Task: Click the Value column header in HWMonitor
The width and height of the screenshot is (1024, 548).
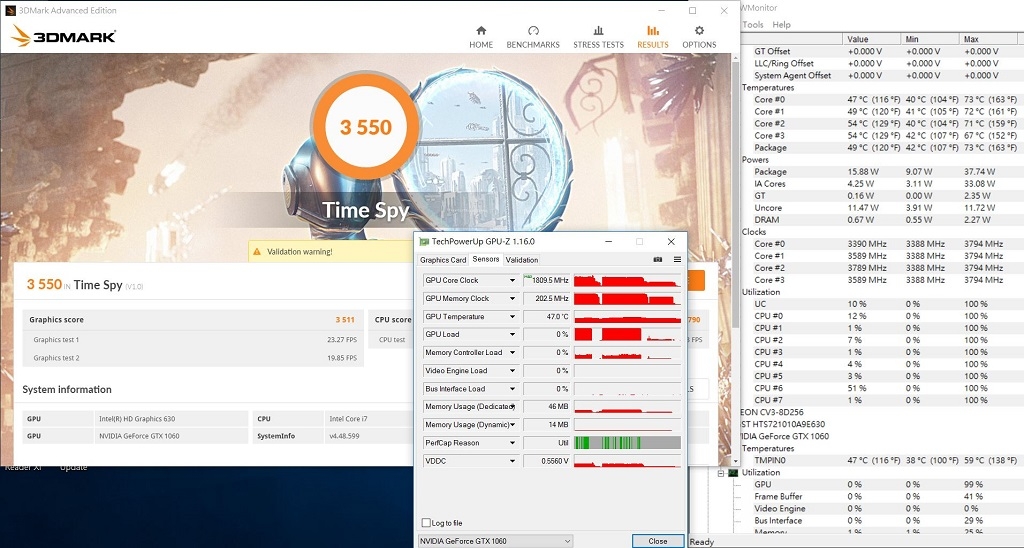Action: 871,39
